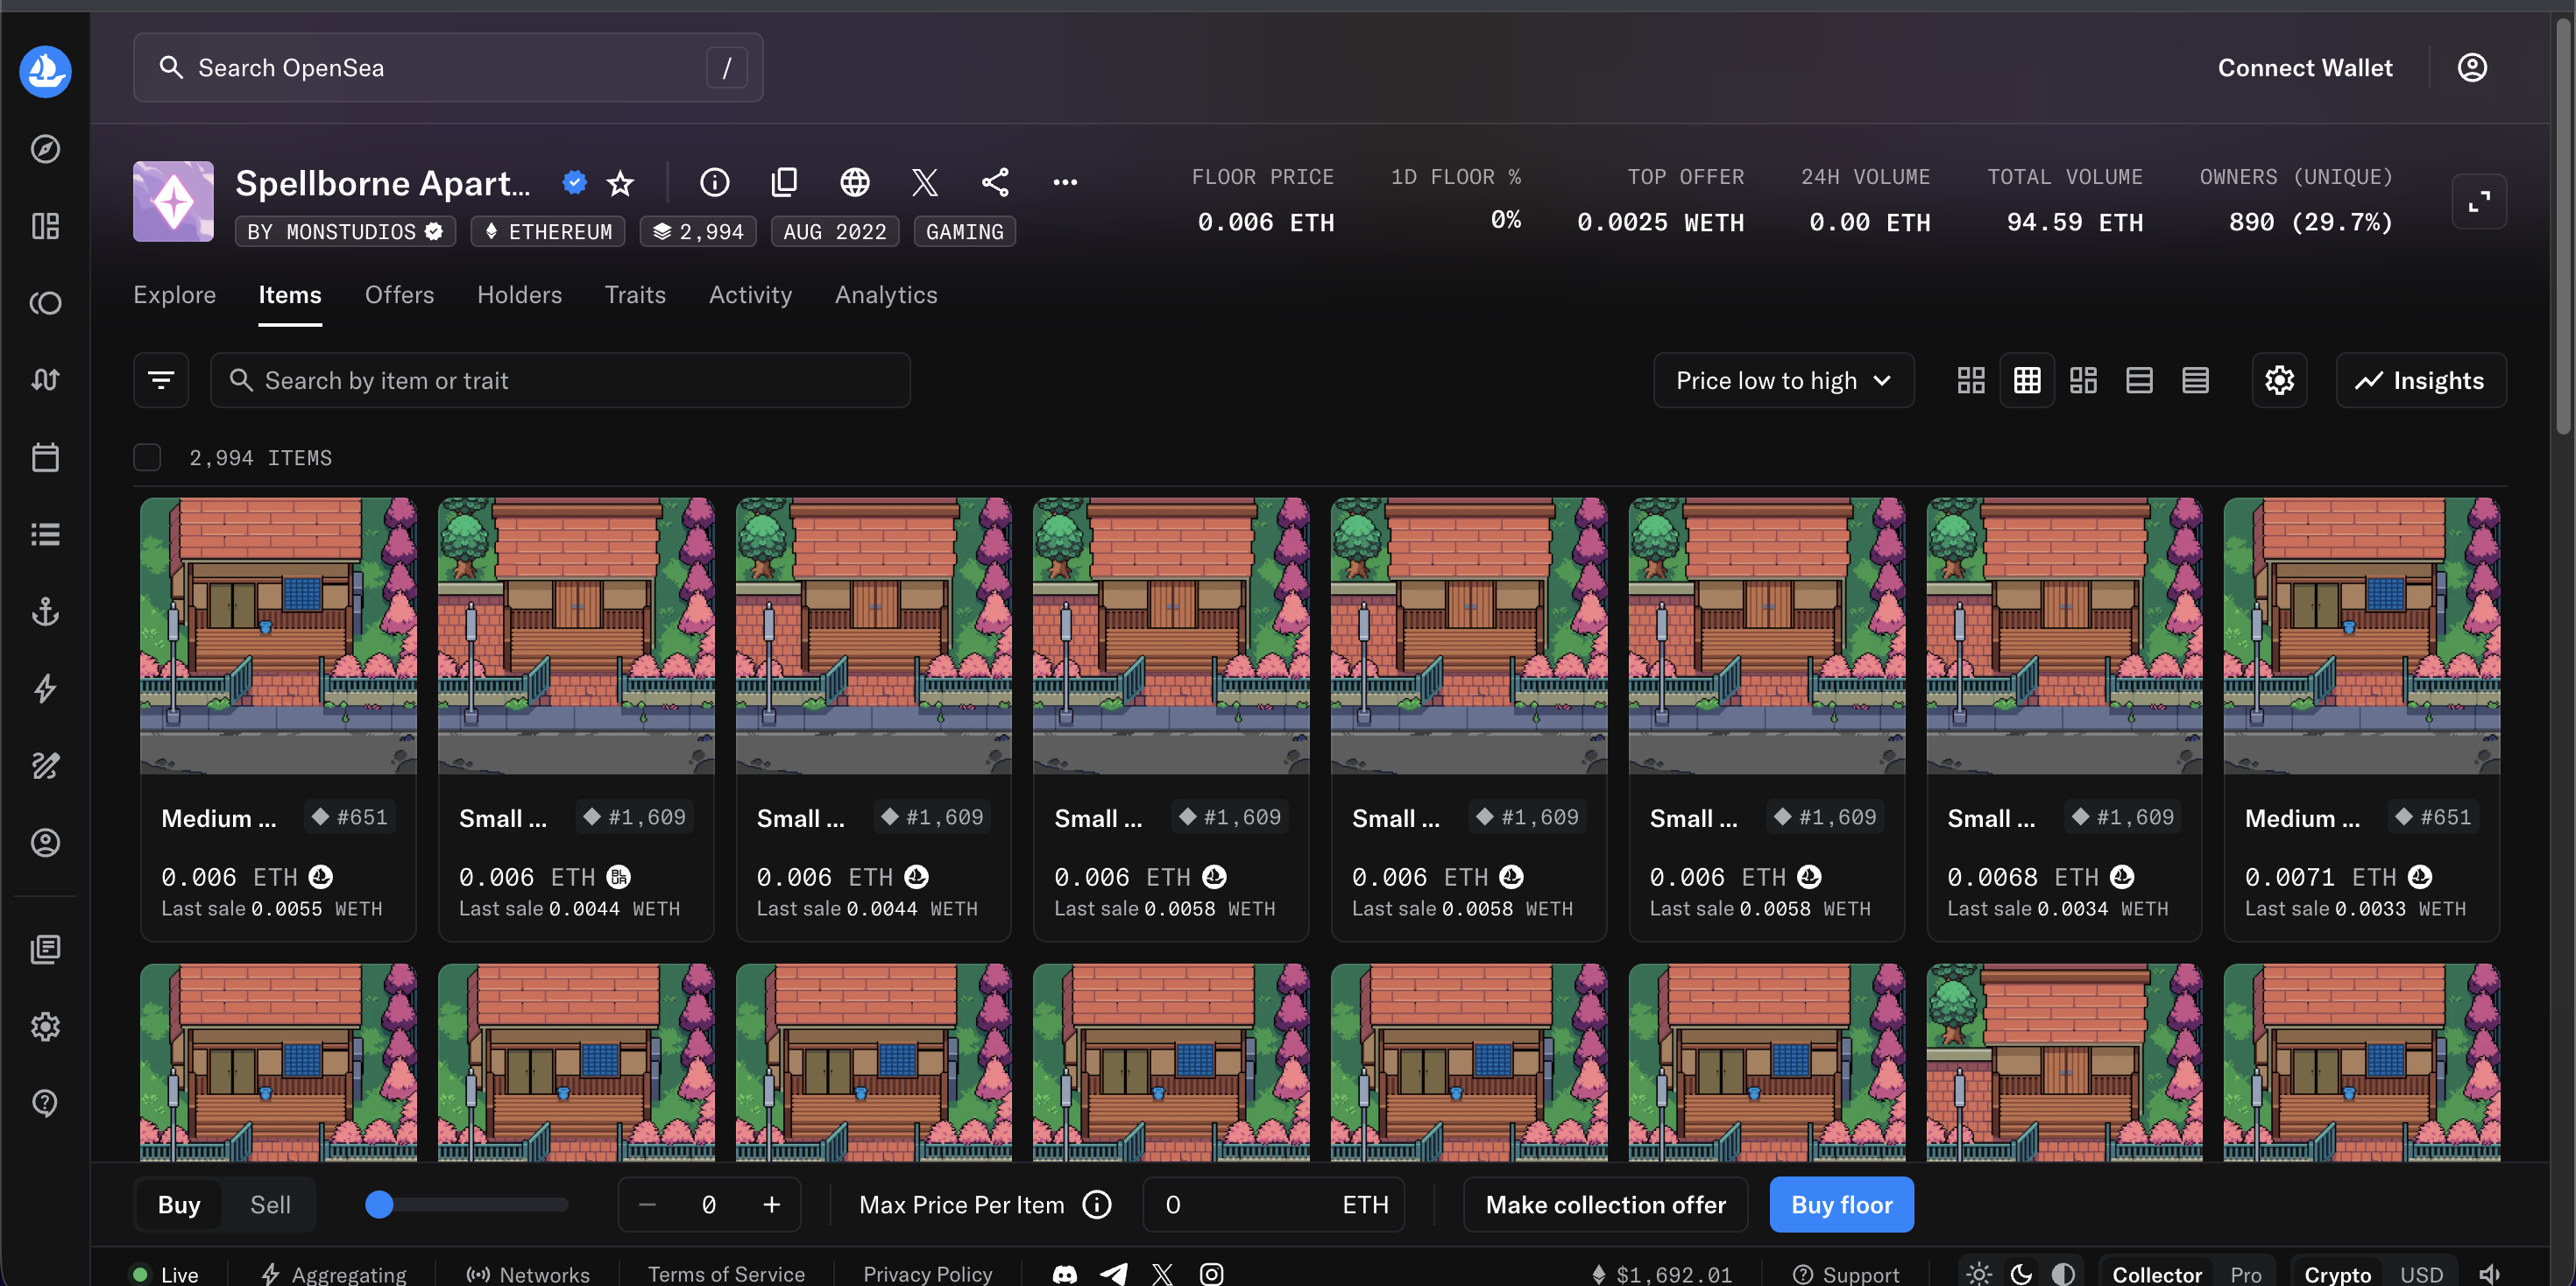
Task: Open Terms of Service link
Action: [726, 1274]
